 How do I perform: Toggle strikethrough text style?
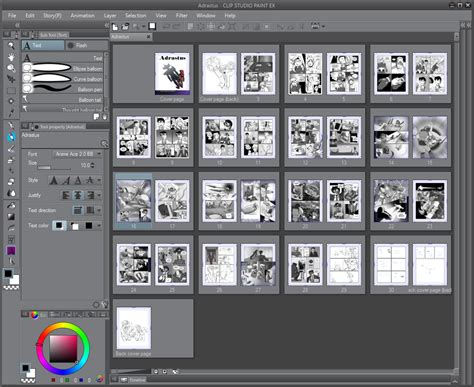[x=89, y=180]
